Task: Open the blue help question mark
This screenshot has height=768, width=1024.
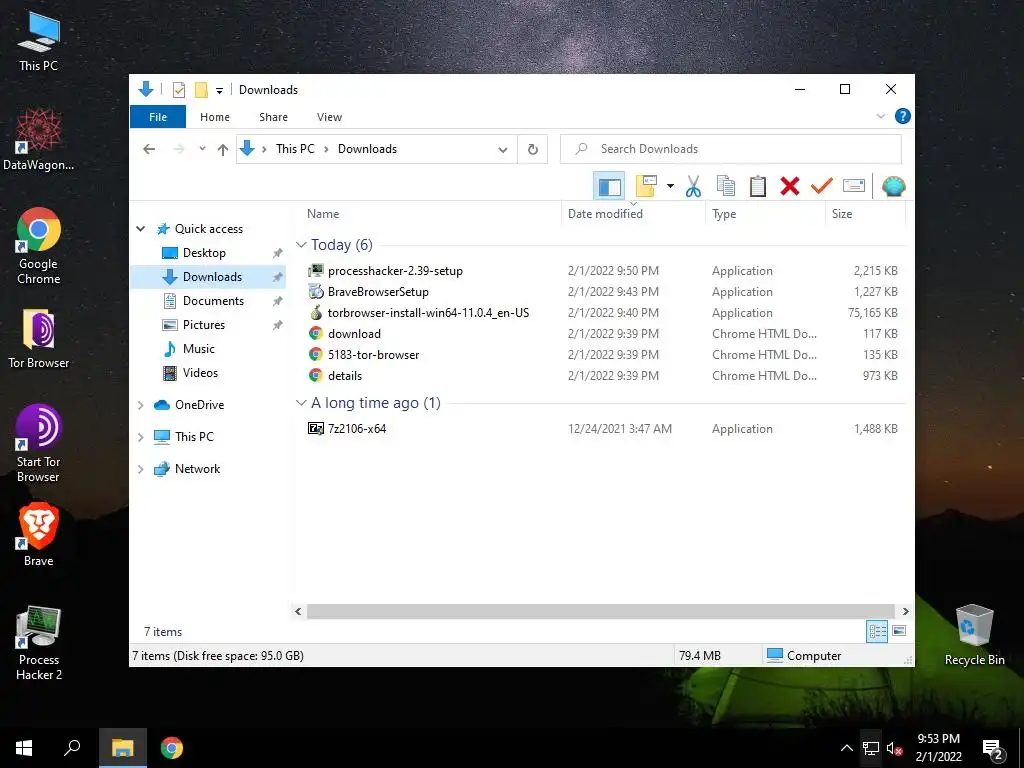Action: coord(903,116)
